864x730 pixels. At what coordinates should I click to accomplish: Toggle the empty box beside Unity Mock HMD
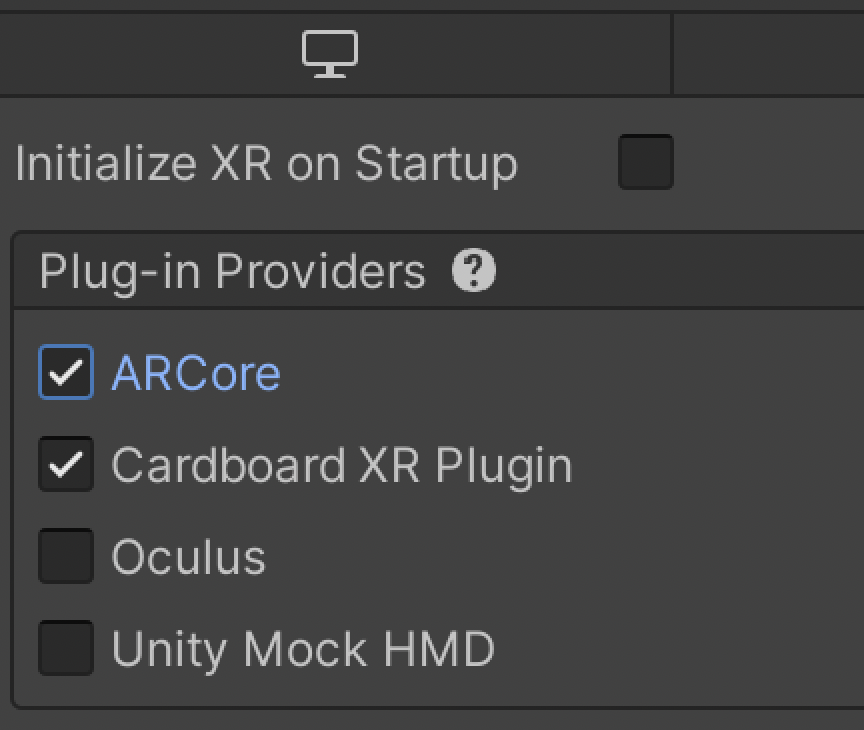(x=66, y=648)
